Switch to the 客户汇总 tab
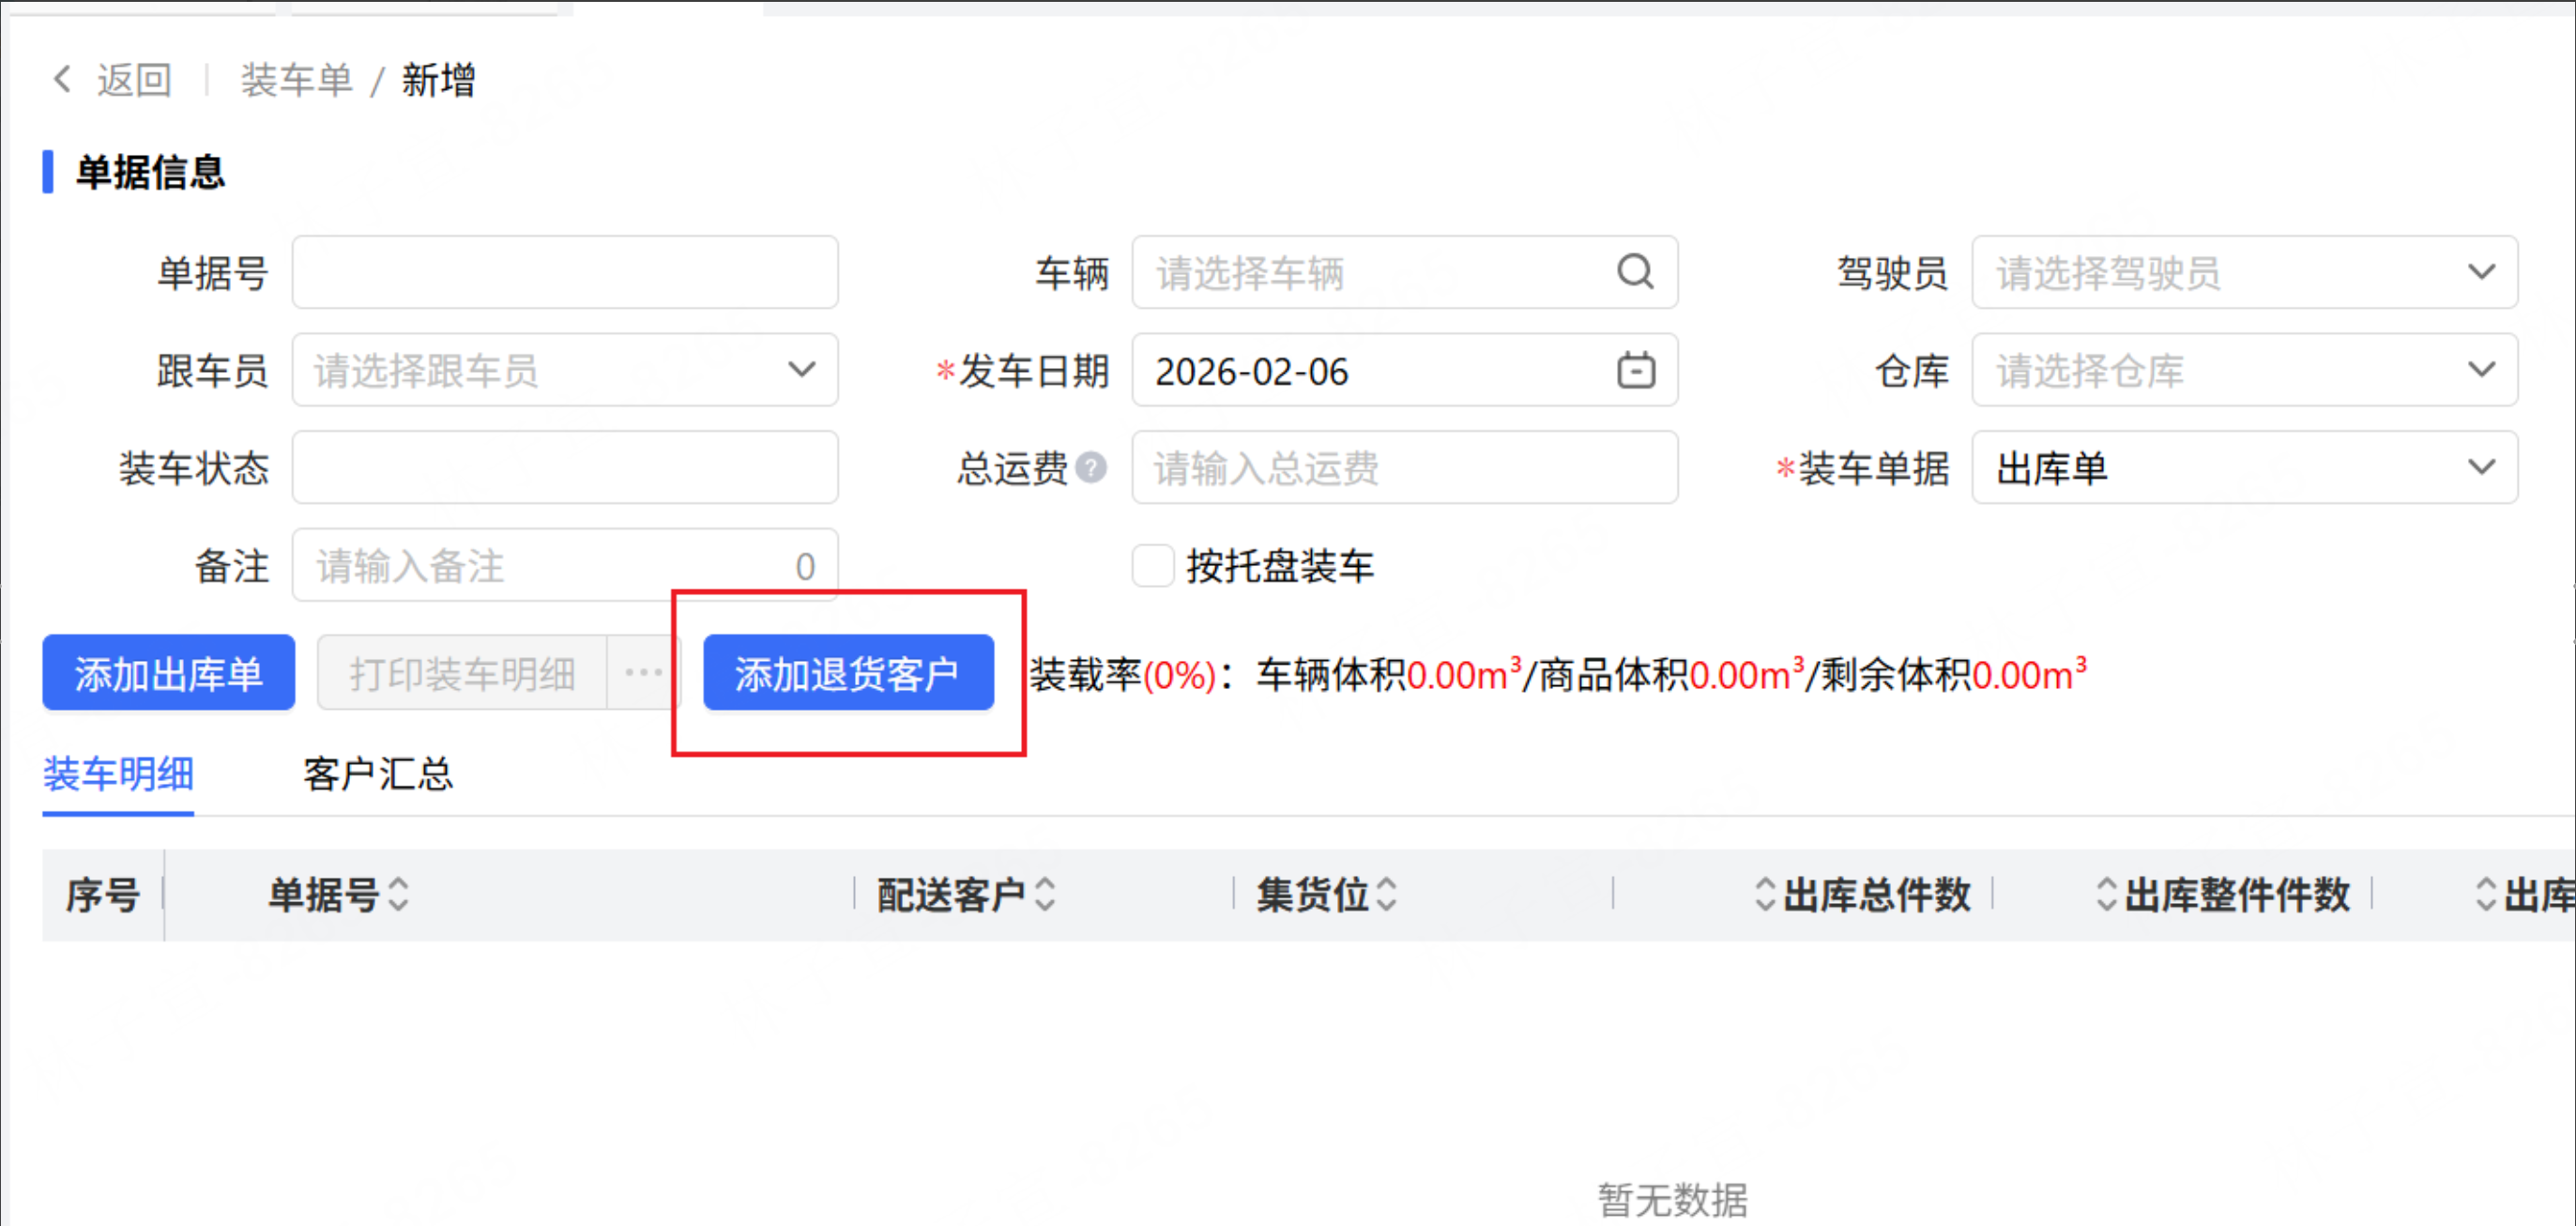Image resolution: width=2576 pixels, height=1226 pixels. pyautogui.click(x=378, y=774)
